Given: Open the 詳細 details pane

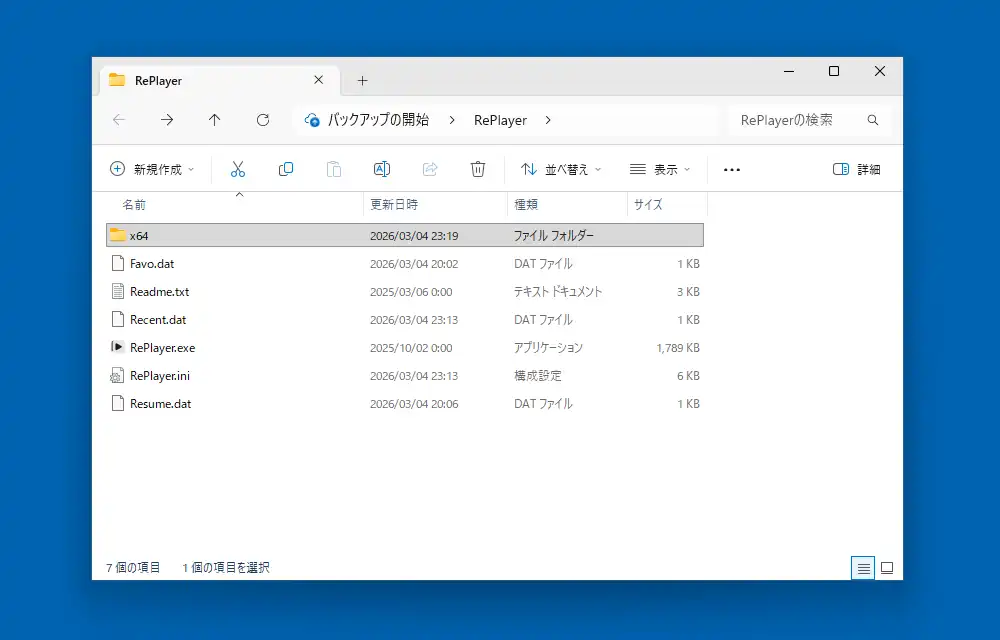Looking at the screenshot, I should [x=857, y=169].
